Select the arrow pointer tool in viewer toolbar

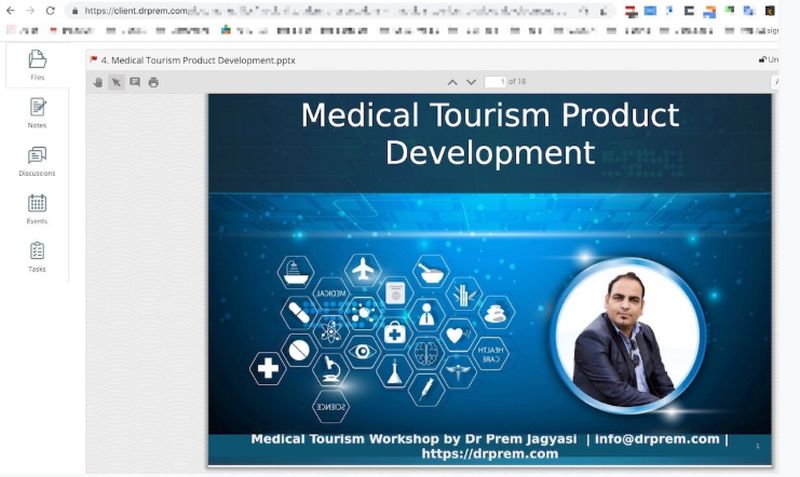coord(116,82)
